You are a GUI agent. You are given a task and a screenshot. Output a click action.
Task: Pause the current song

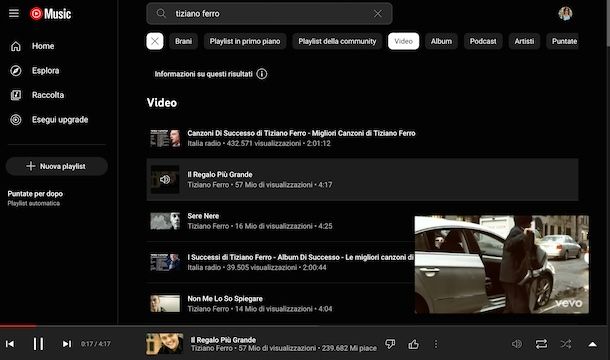tap(38, 344)
